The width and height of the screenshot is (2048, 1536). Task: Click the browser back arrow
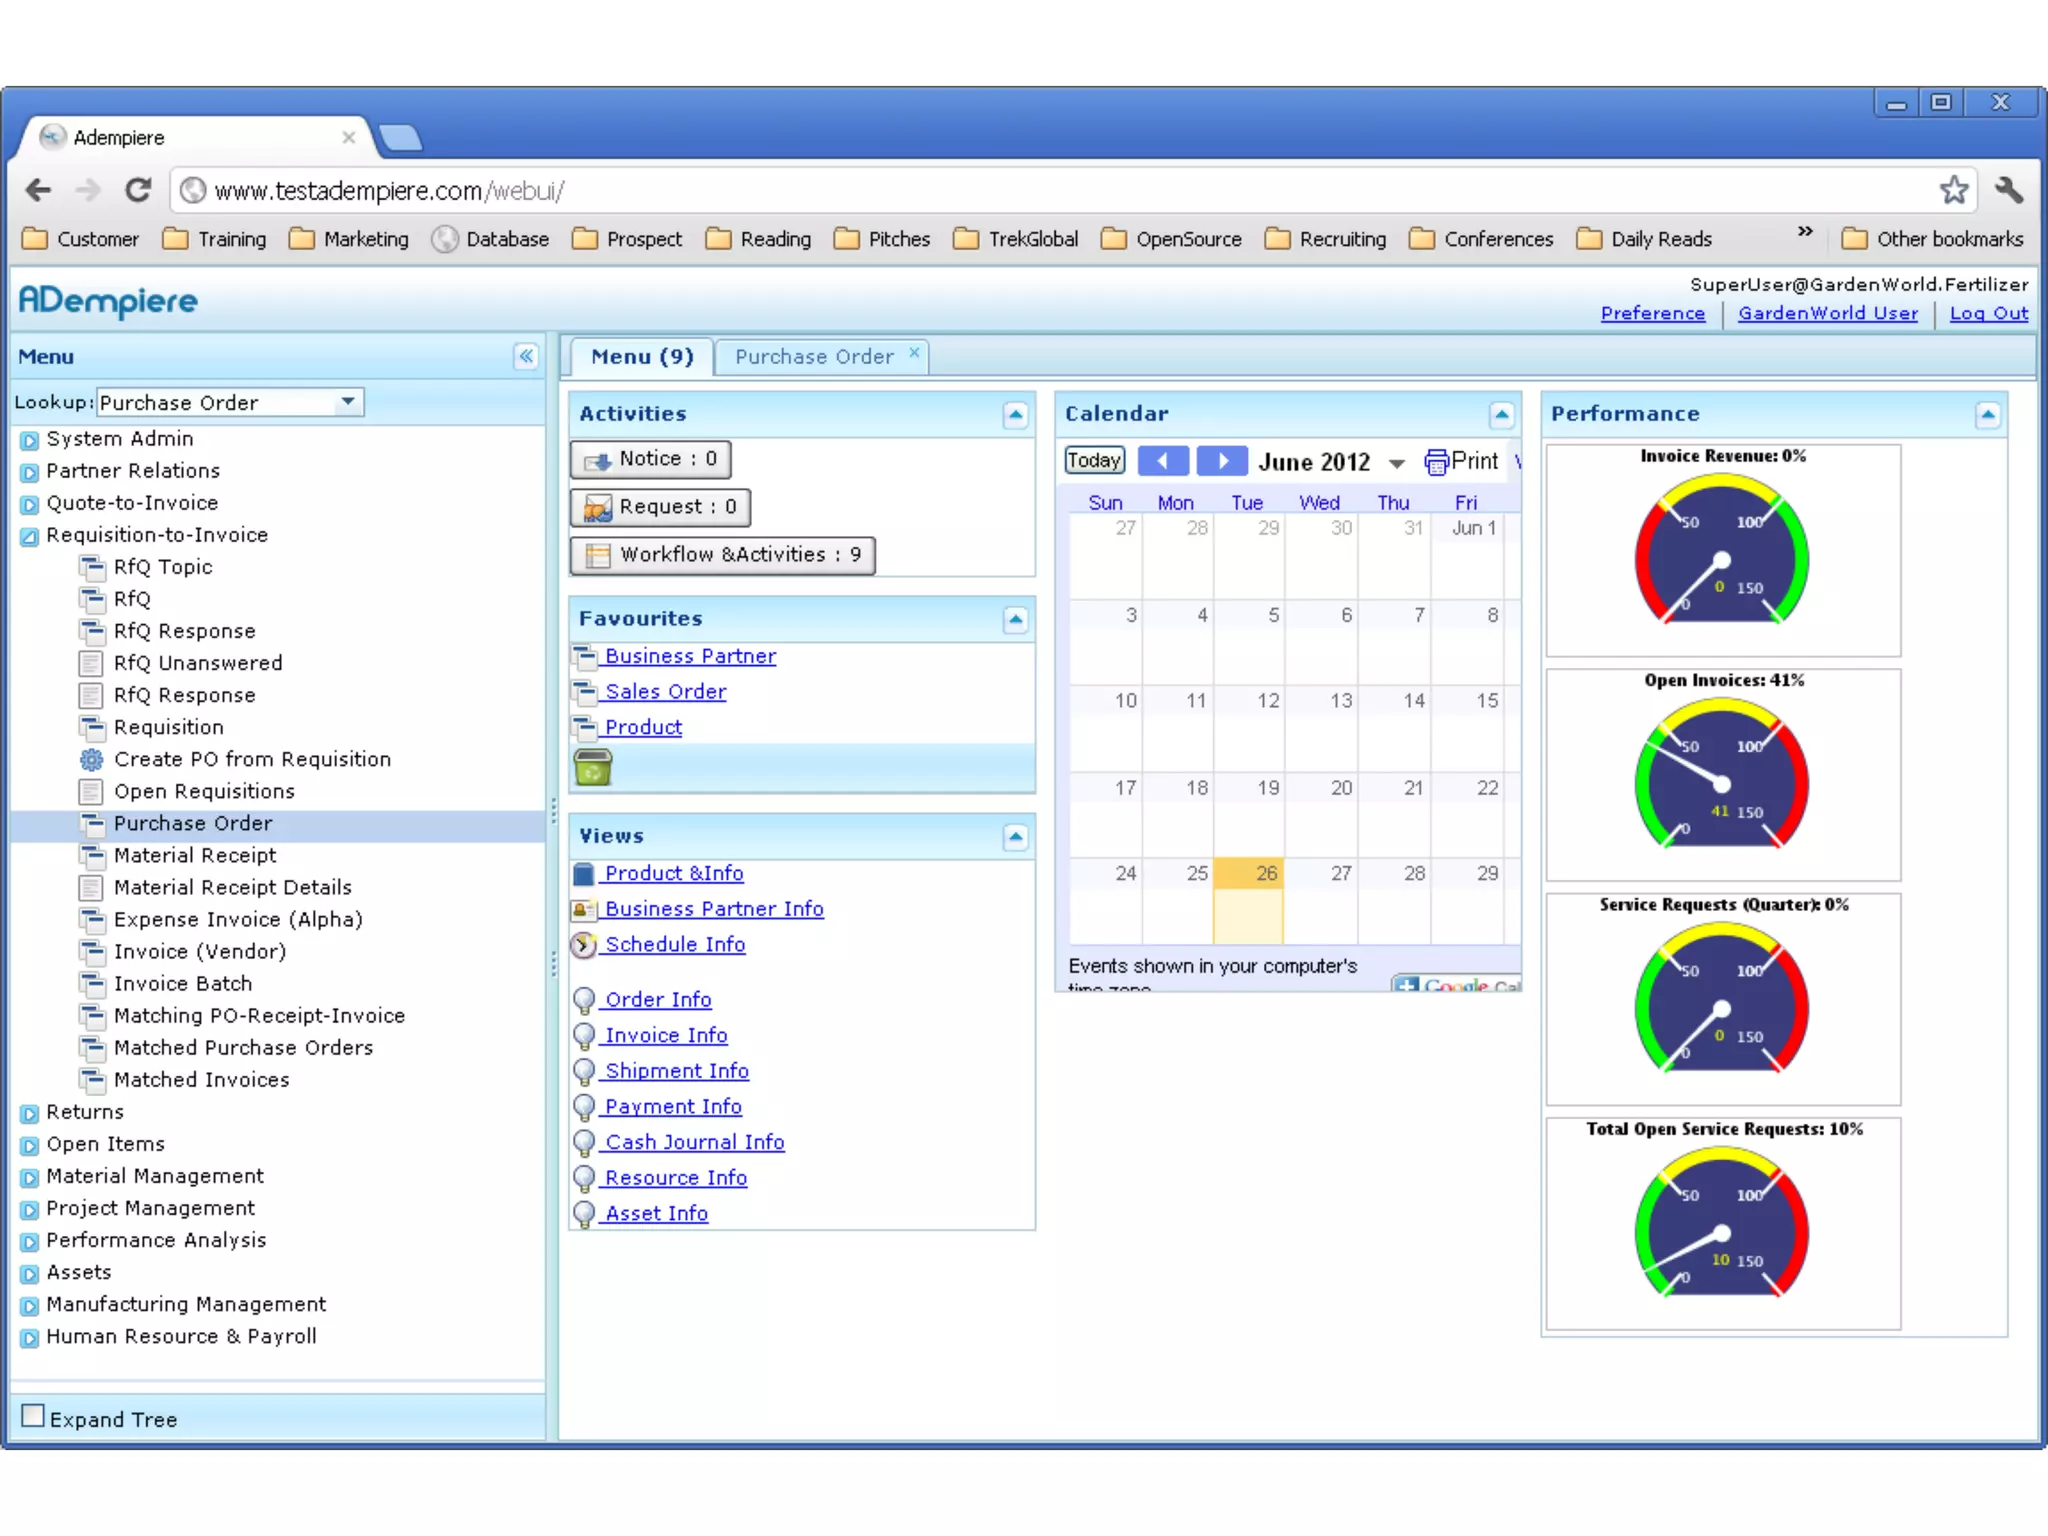point(39,190)
